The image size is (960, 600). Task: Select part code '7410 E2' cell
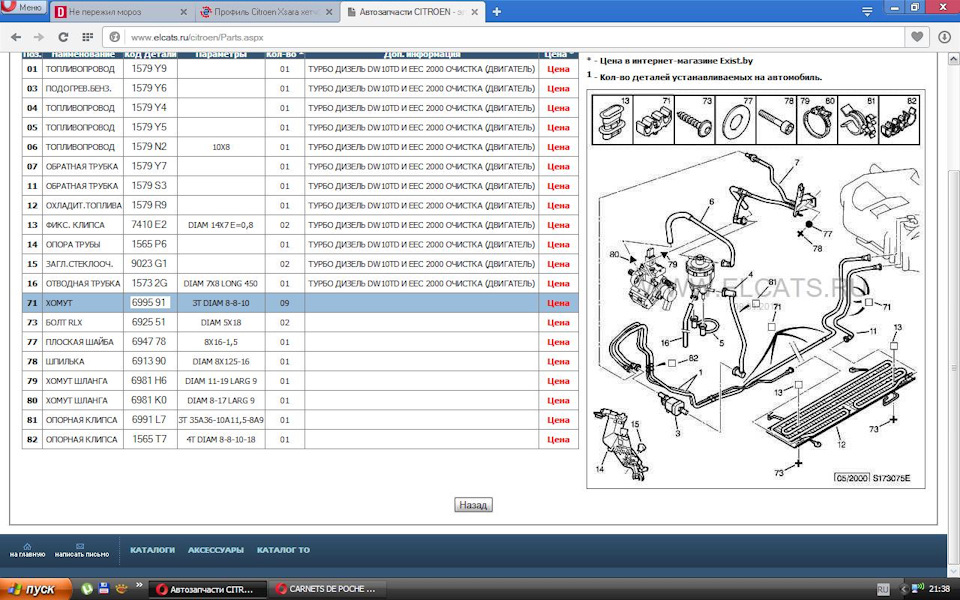click(x=149, y=225)
